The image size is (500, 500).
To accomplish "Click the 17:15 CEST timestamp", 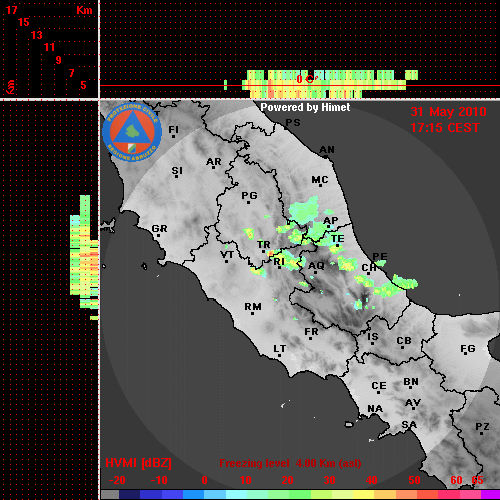I will coord(445,128).
